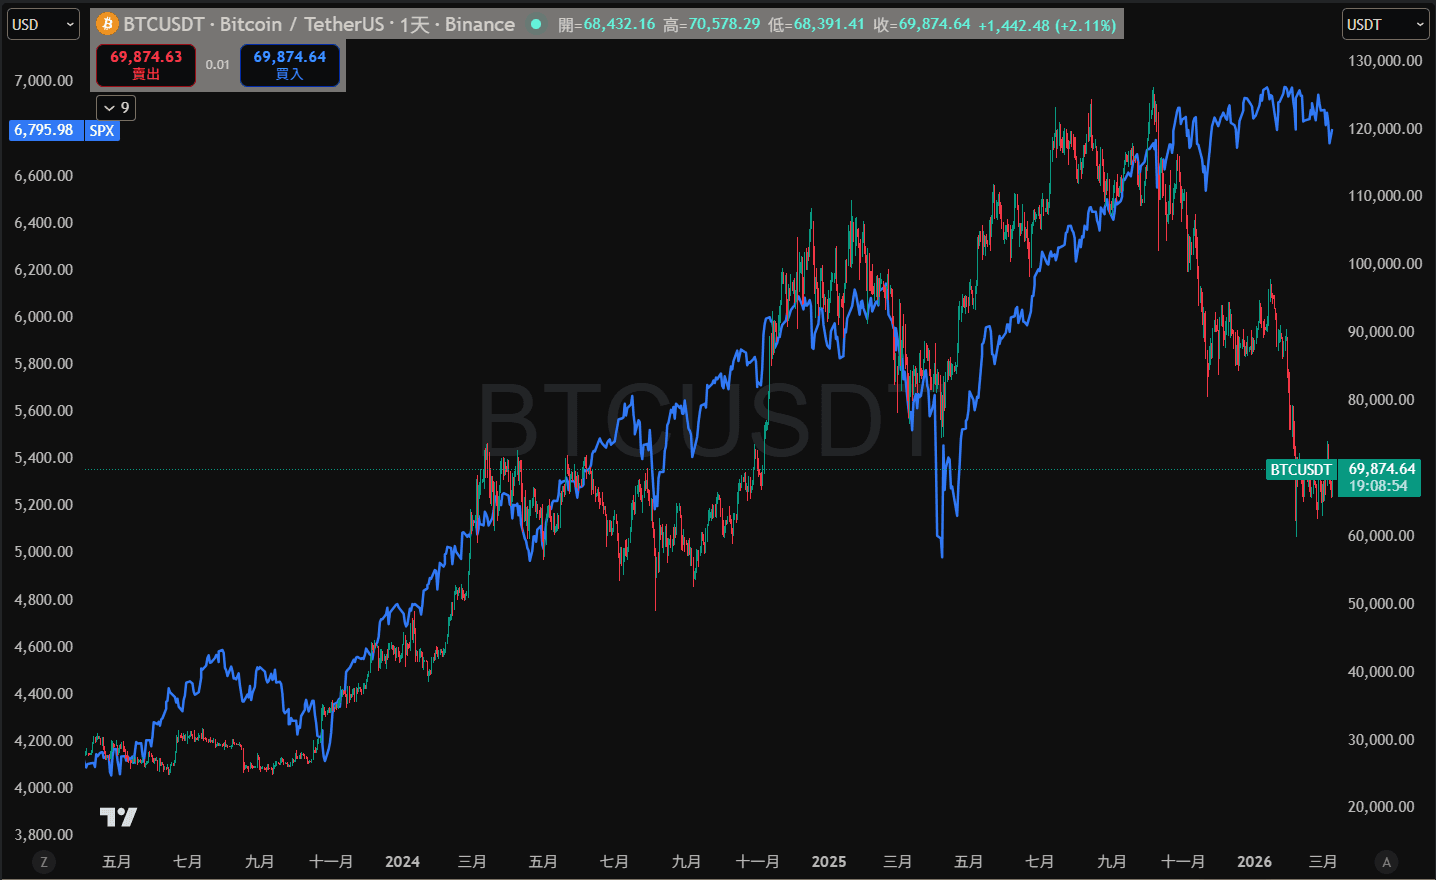This screenshot has height=880, width=1436.
Task: Click "Binance" exchange name in the header
Action: pos(479,23)
